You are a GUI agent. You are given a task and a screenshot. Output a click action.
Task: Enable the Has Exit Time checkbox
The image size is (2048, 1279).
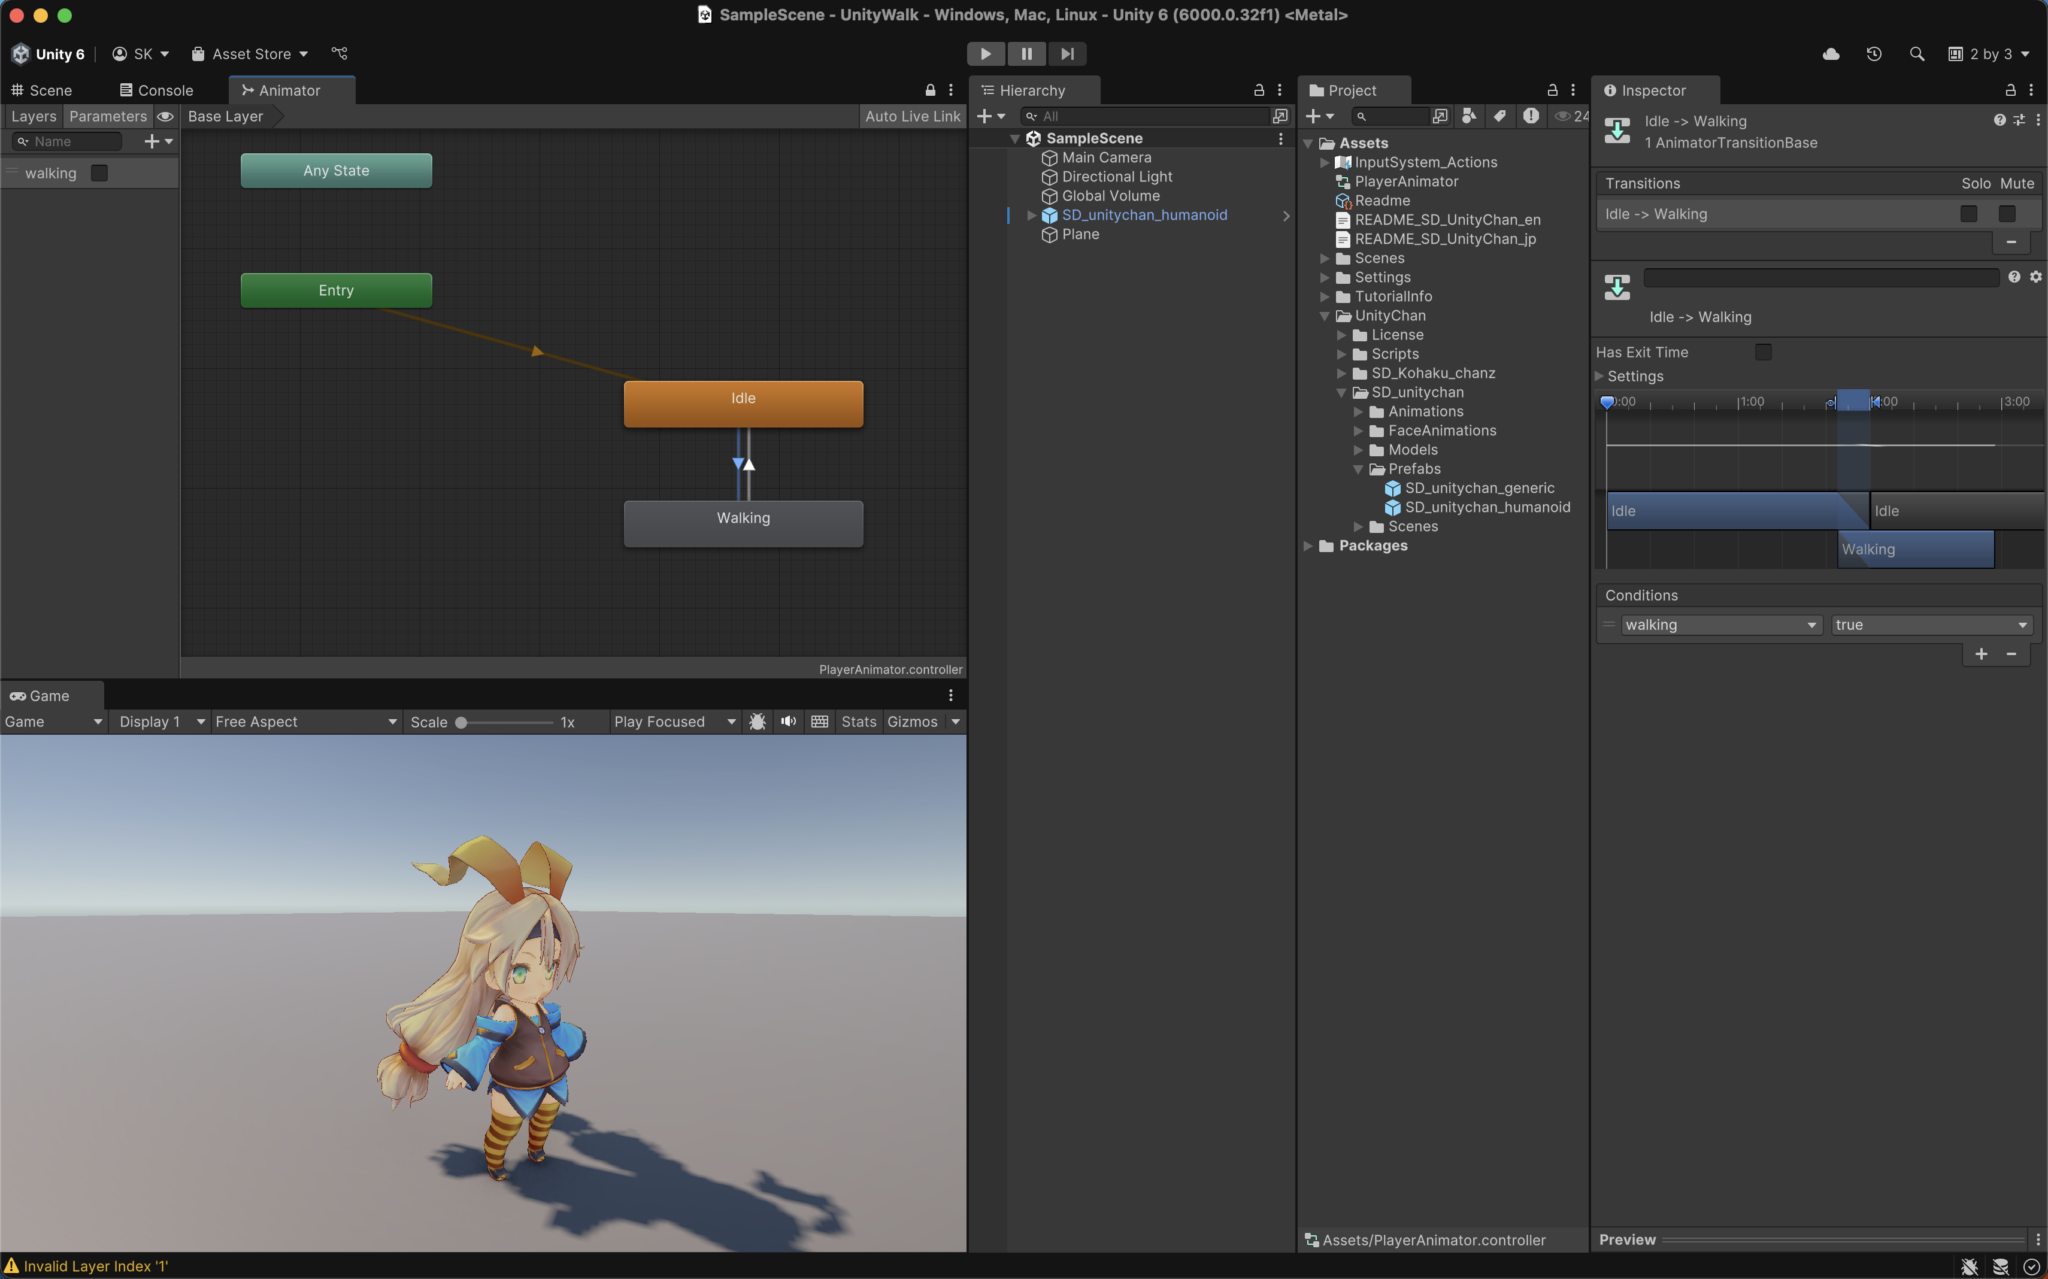tap(1763, 352)
